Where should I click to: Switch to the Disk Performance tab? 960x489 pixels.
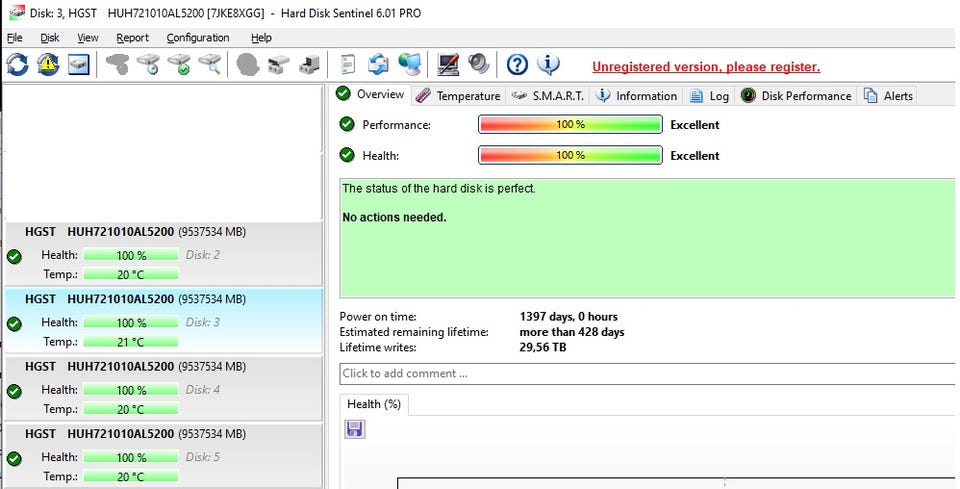tap(796, 96)
